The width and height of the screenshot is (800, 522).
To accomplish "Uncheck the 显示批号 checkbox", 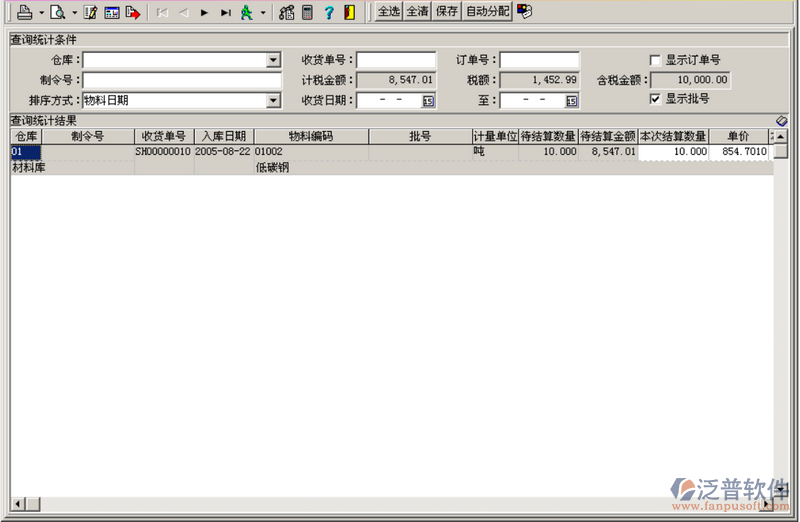I will click(655, 99).
